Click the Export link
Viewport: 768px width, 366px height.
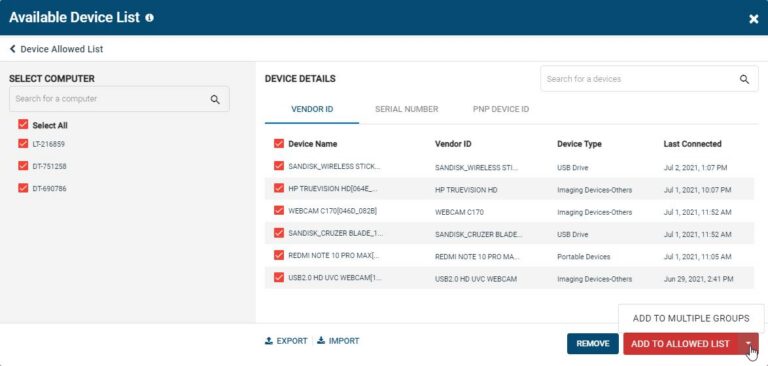(286, 341)
